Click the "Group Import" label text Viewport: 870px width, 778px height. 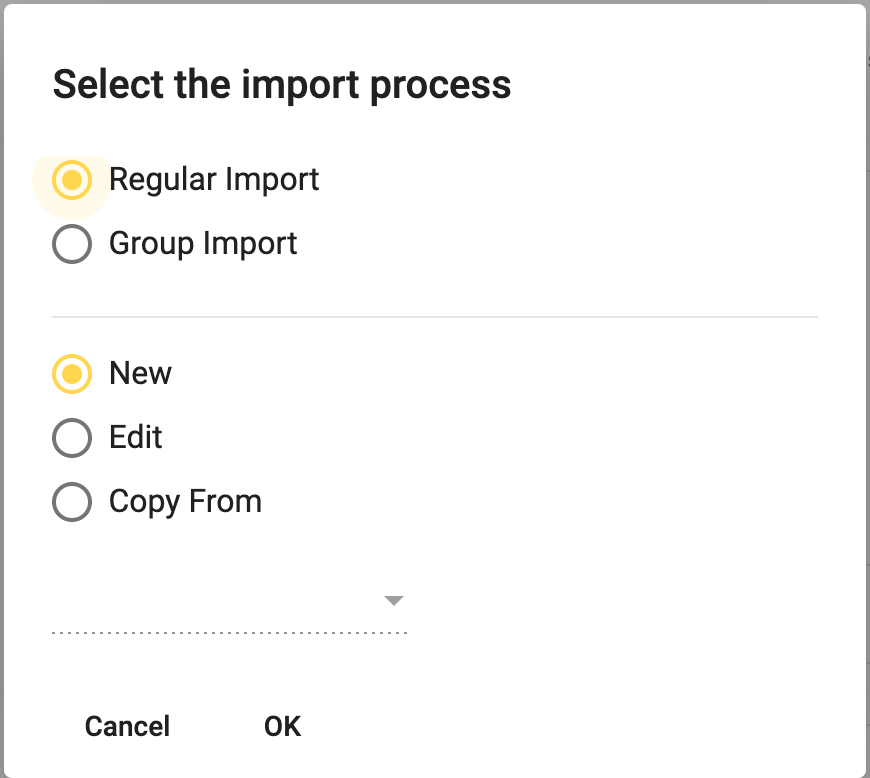203,244
